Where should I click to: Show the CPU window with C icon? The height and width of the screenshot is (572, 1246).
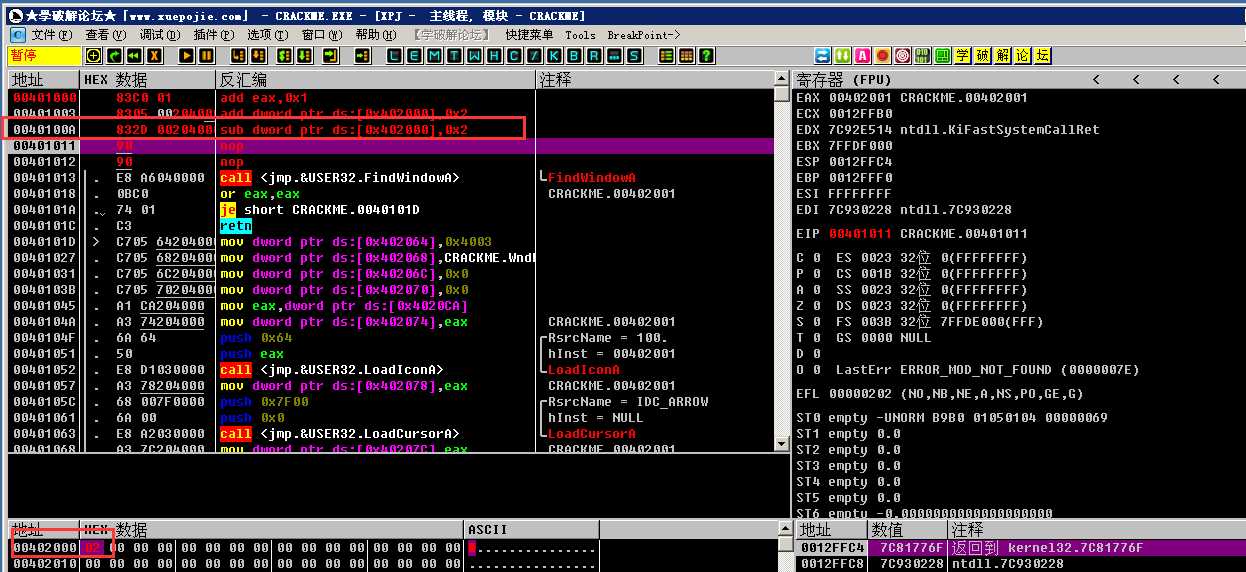514,56
